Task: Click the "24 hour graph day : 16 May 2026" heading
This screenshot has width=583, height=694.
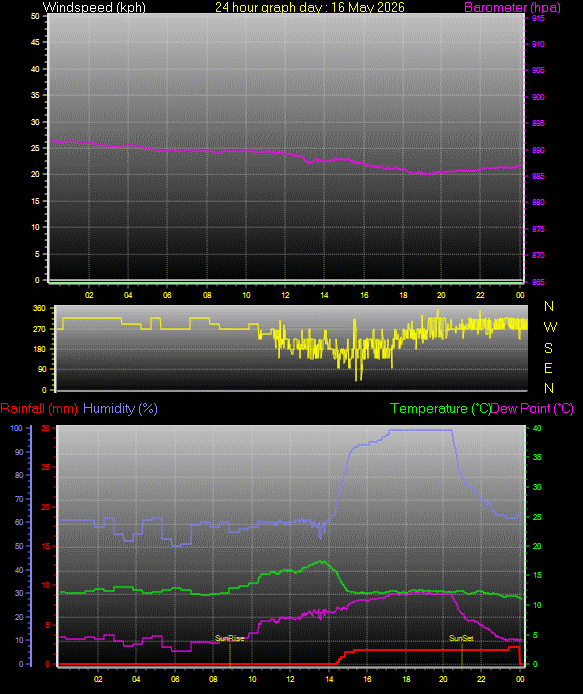Action: (x=310, y=7)
